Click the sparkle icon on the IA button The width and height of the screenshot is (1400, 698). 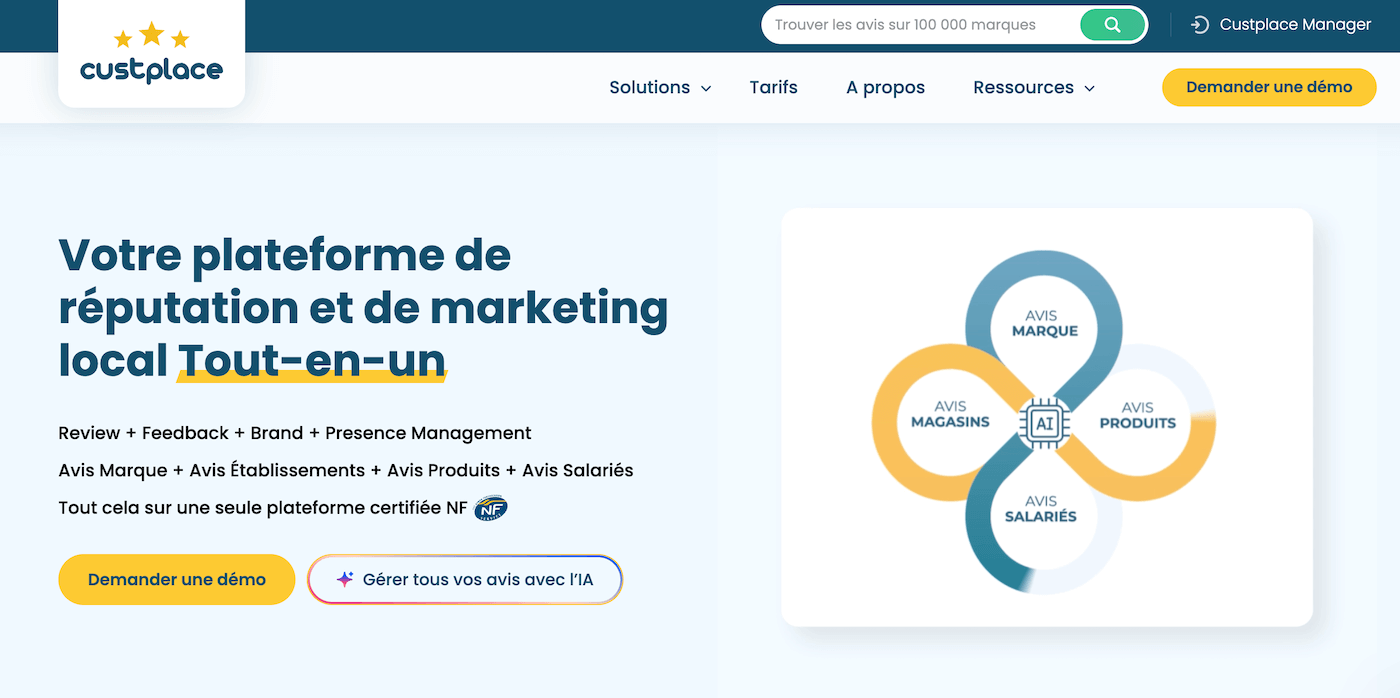click(x=345, y=579)
